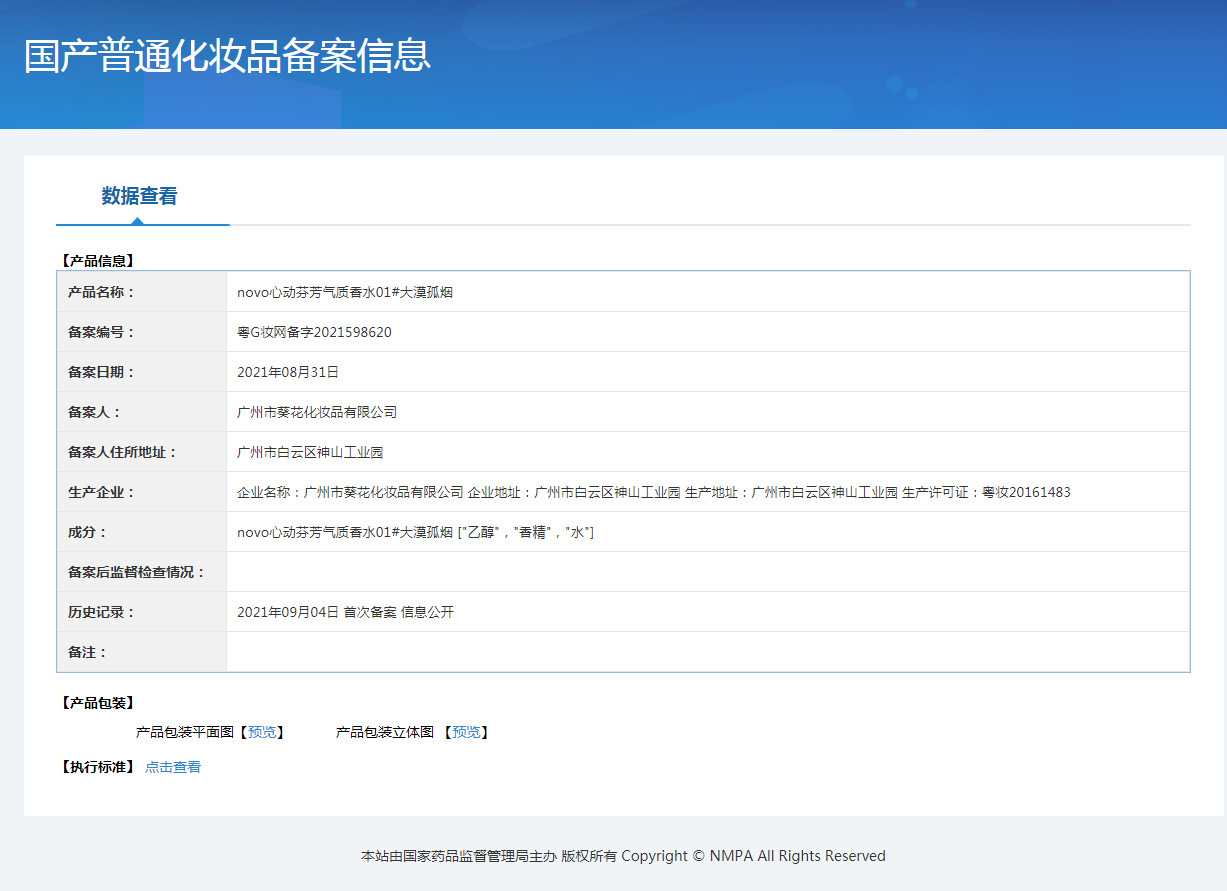Click the 生产企业 details text
The width and height of the screenshot is (1227, 891).
(x=653, y=492)
